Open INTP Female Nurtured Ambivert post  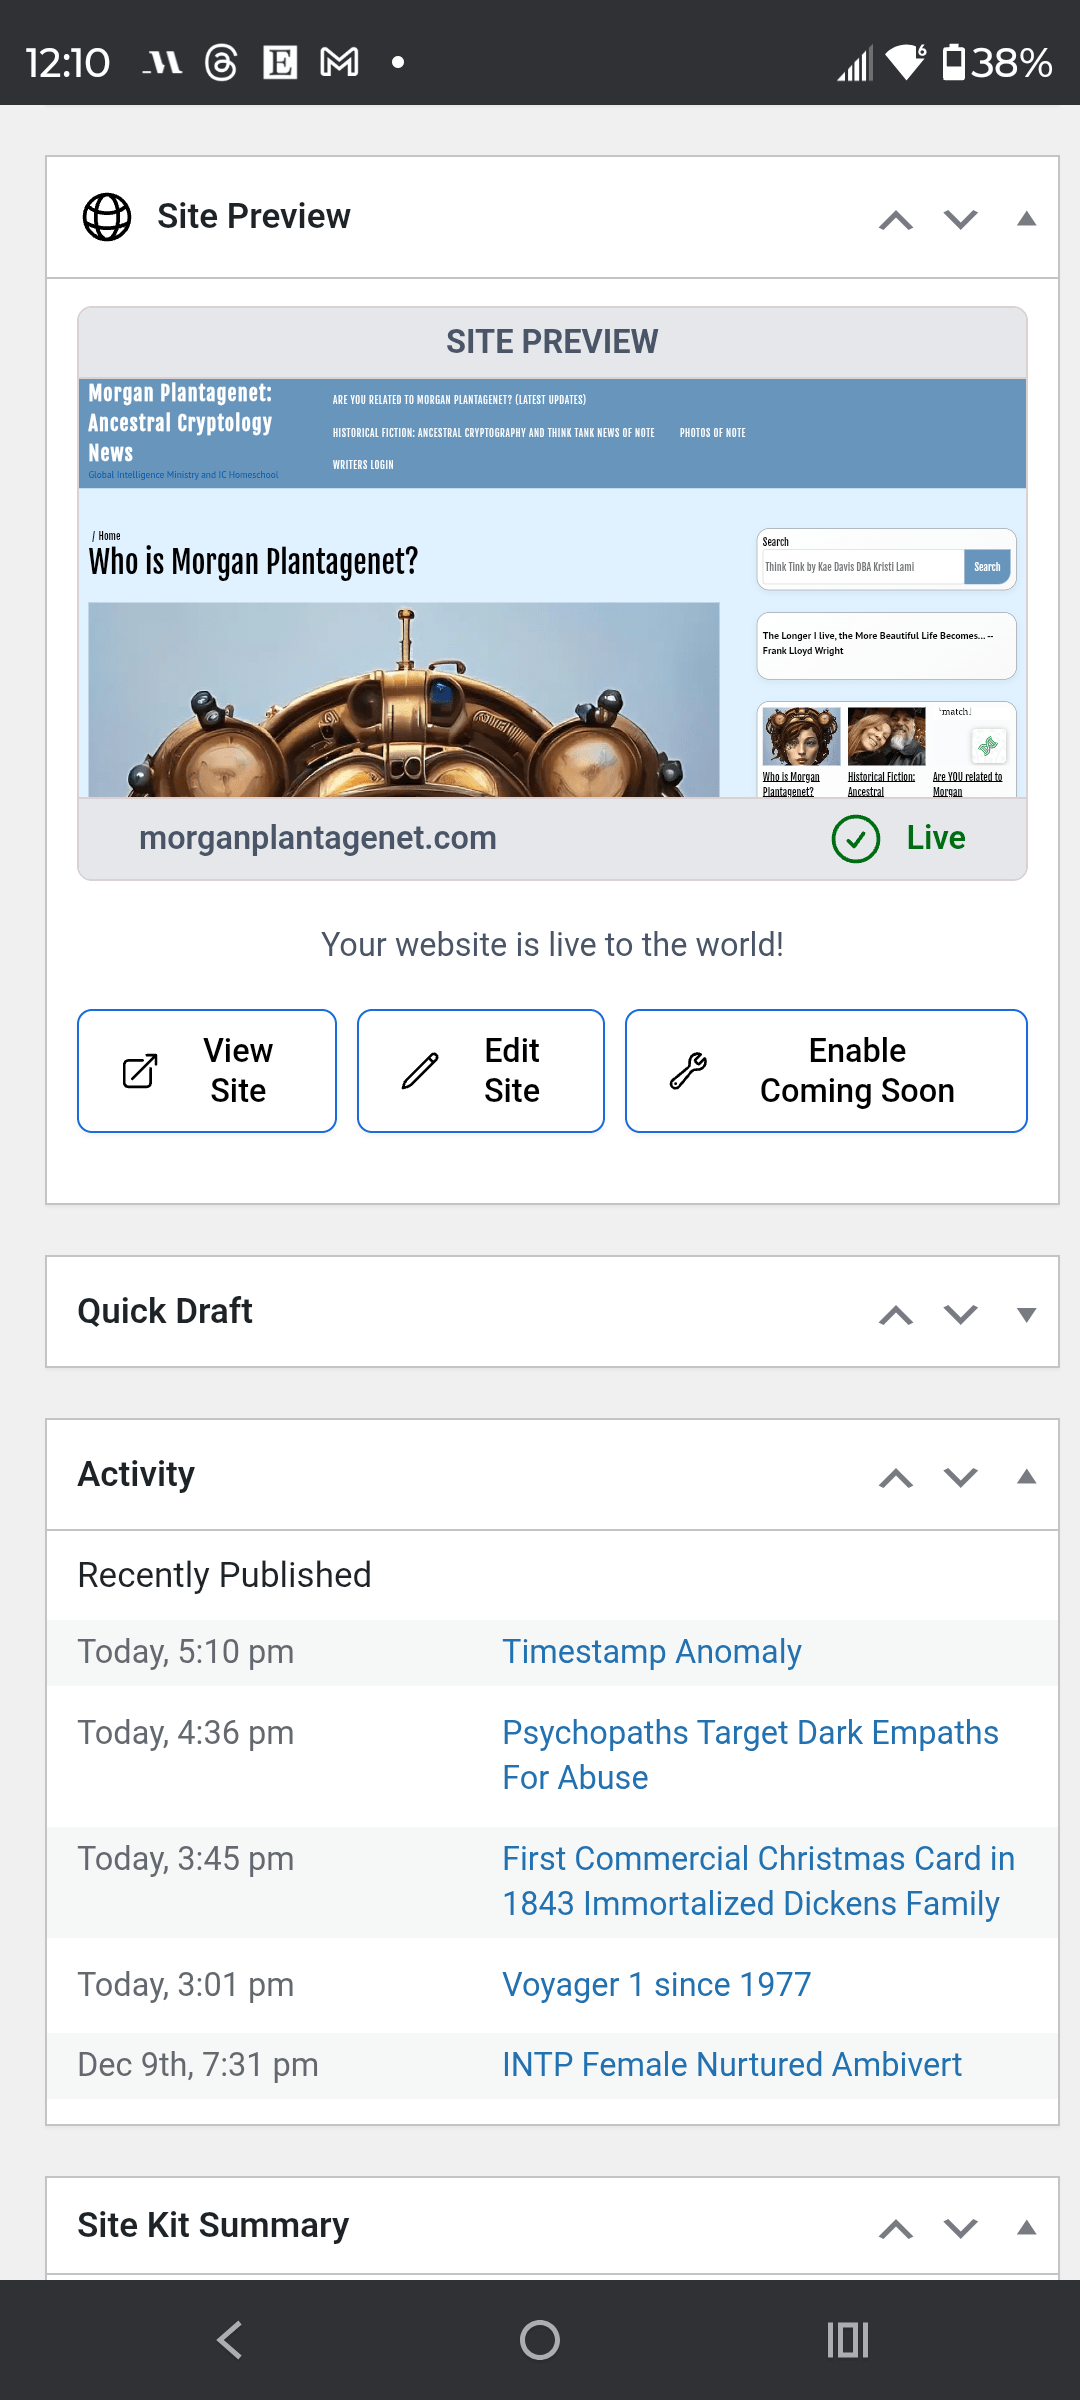coord(731,2065)
